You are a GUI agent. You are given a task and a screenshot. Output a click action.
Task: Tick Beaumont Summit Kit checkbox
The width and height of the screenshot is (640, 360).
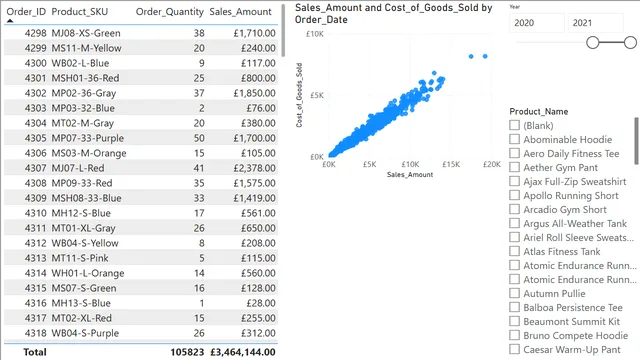(514, 321)
